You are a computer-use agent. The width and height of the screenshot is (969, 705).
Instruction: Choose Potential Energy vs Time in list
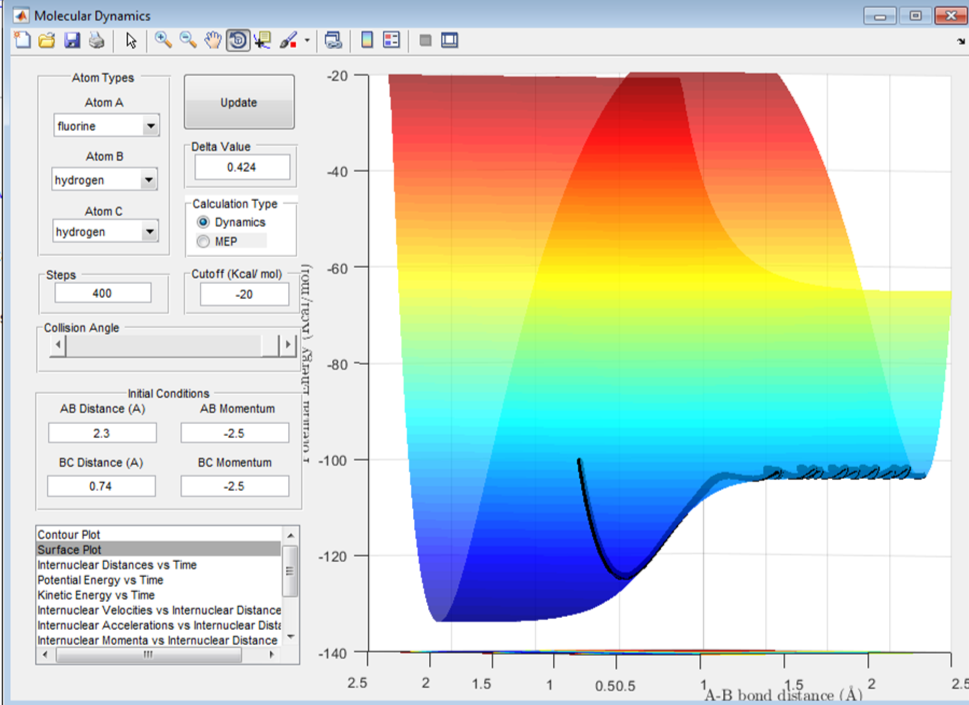(100, 580)
